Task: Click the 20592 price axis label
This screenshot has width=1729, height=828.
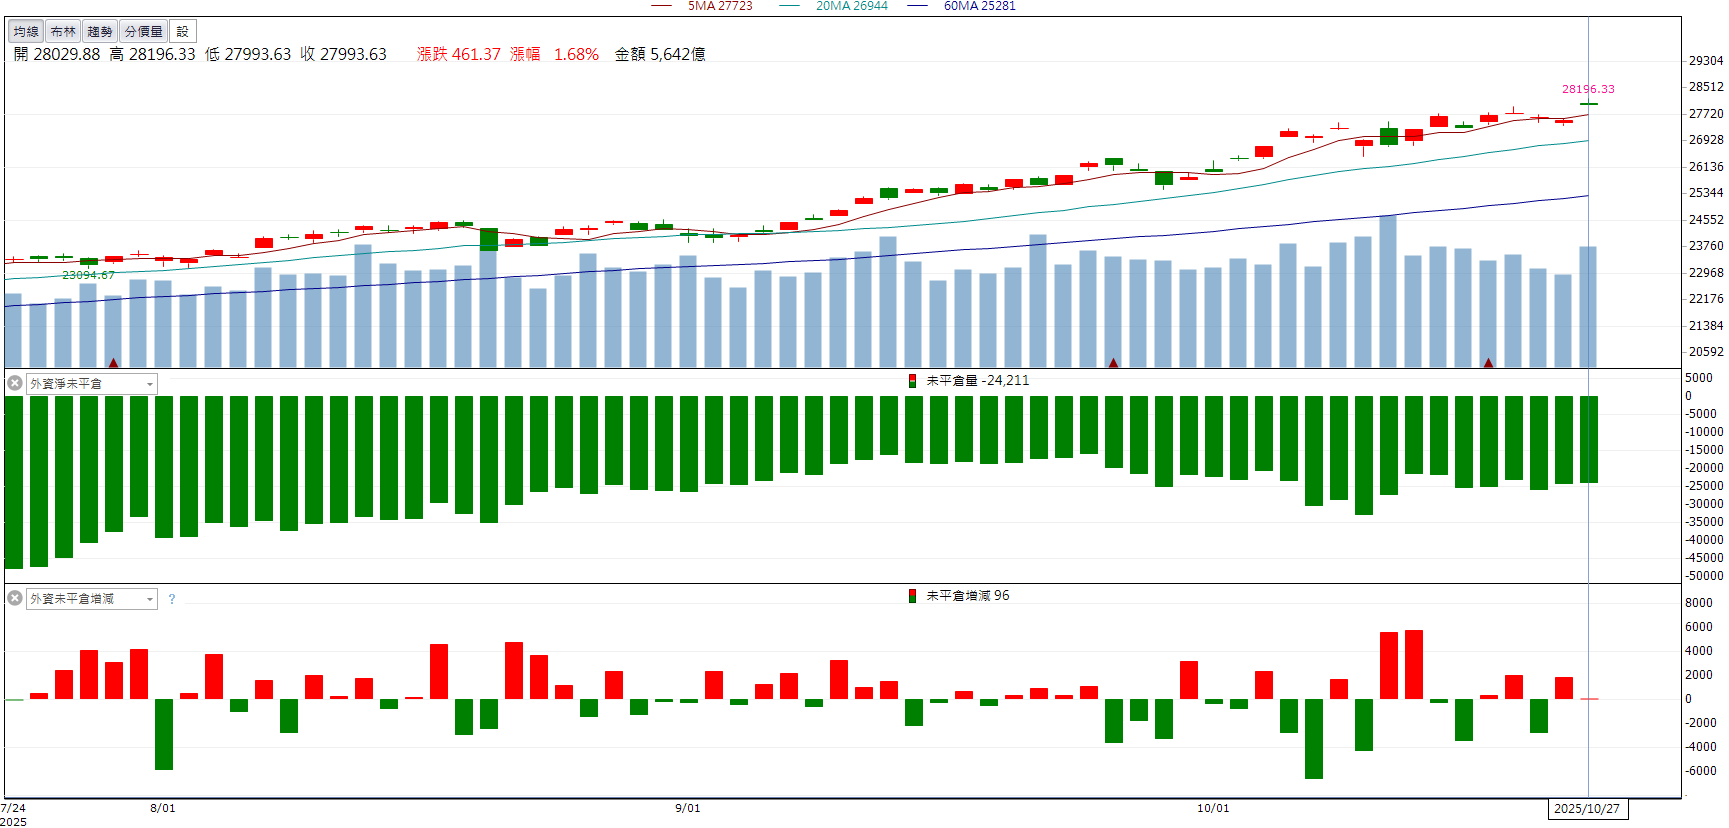Action: (1706, 352)
